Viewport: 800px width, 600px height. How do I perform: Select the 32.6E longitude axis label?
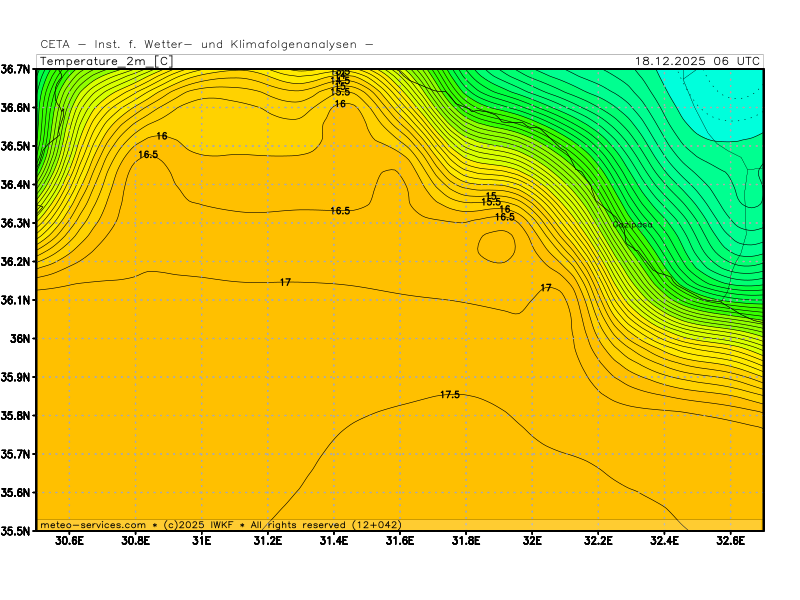tap(730, 541)
